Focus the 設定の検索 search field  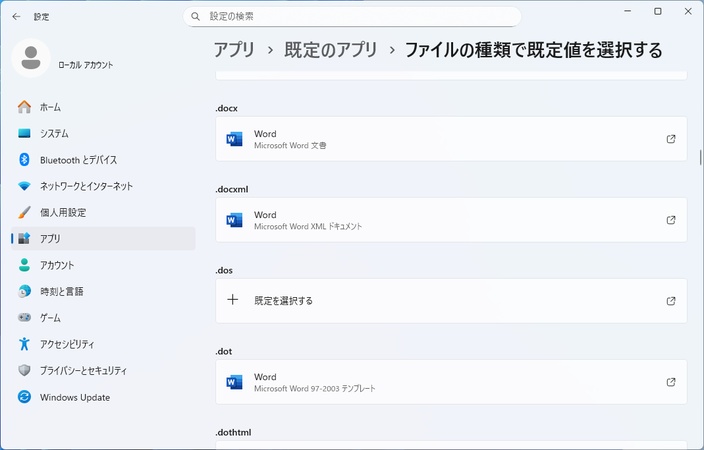coord(352,17)
